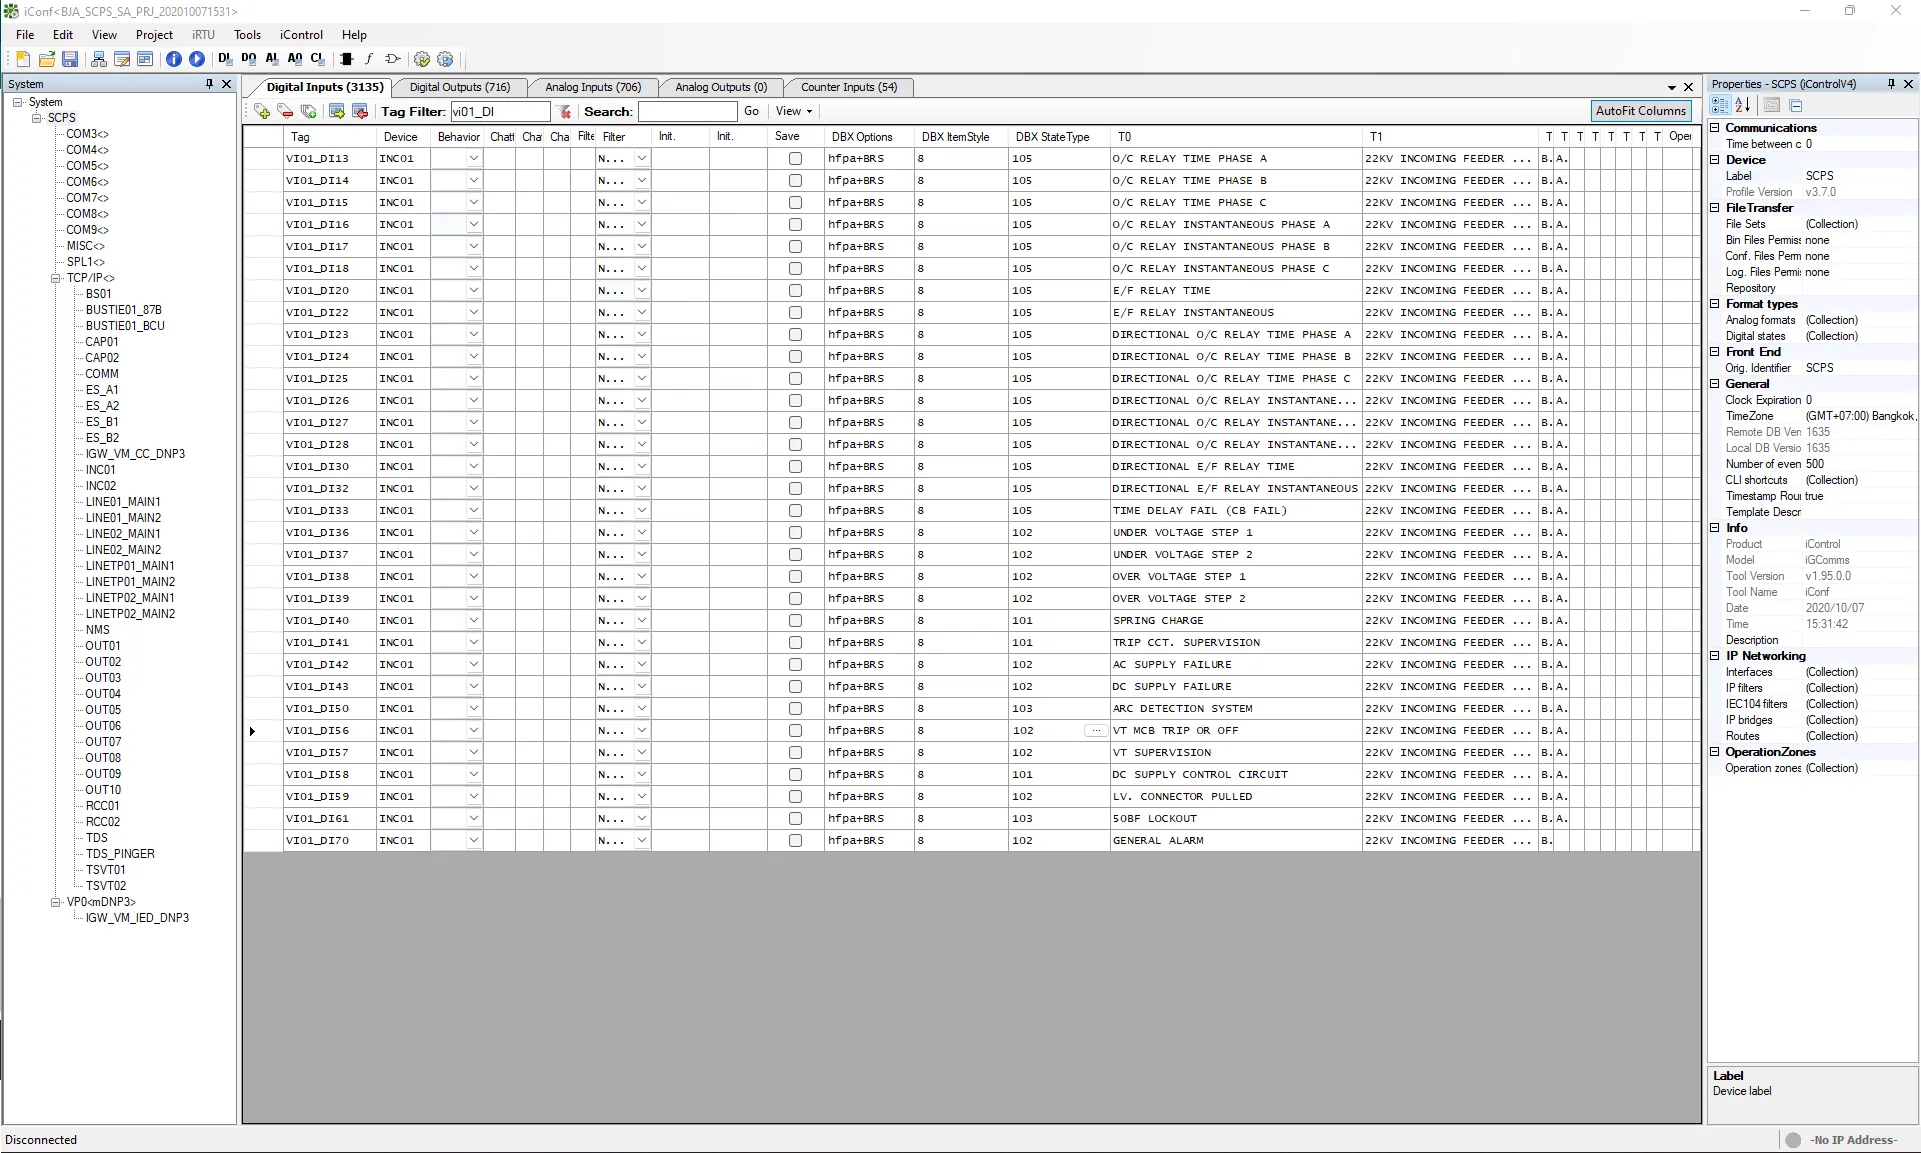Click the blue info icon
The width and height of the screenshot is (1921, 1153).
tap(174, 59)
